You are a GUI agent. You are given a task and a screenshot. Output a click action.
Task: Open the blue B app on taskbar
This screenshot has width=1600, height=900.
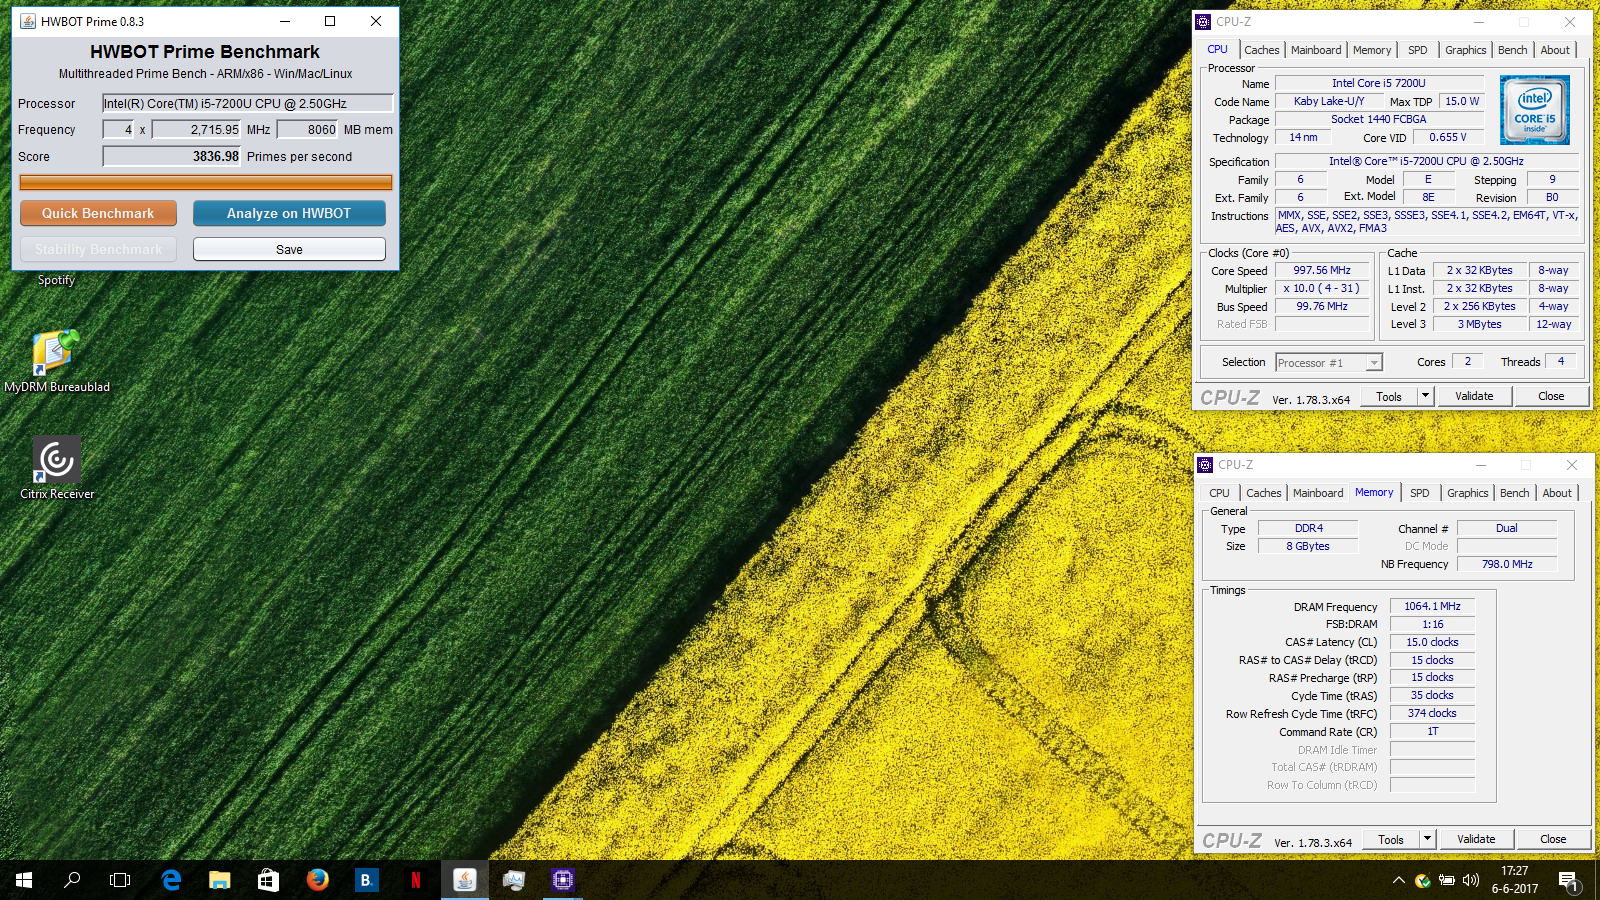click(x=366, y=880)
